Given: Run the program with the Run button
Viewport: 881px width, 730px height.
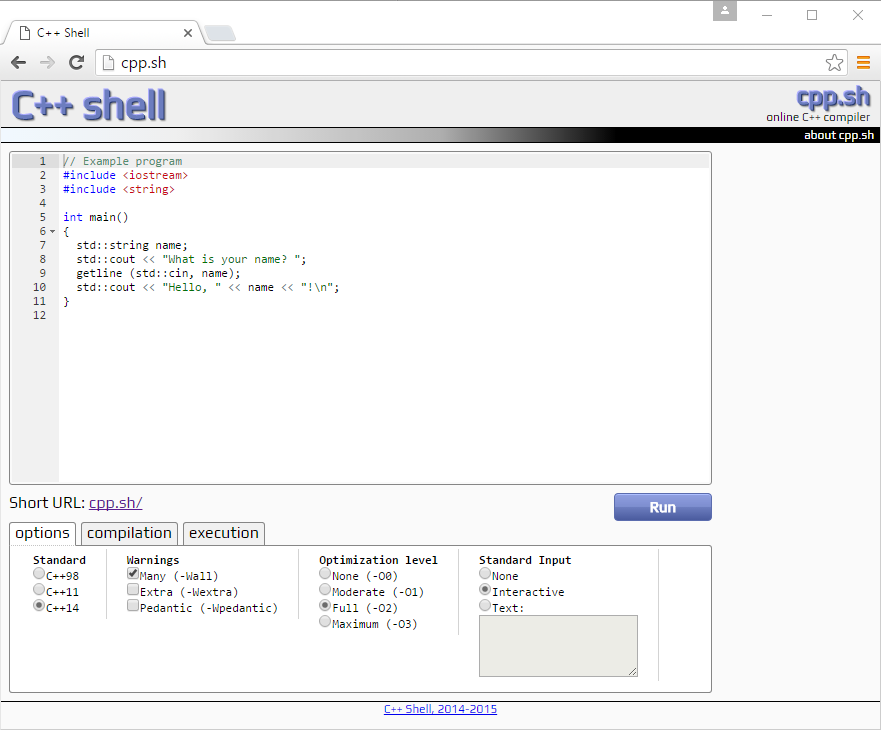Looking at the screenshot, I should tap(662, 507).
